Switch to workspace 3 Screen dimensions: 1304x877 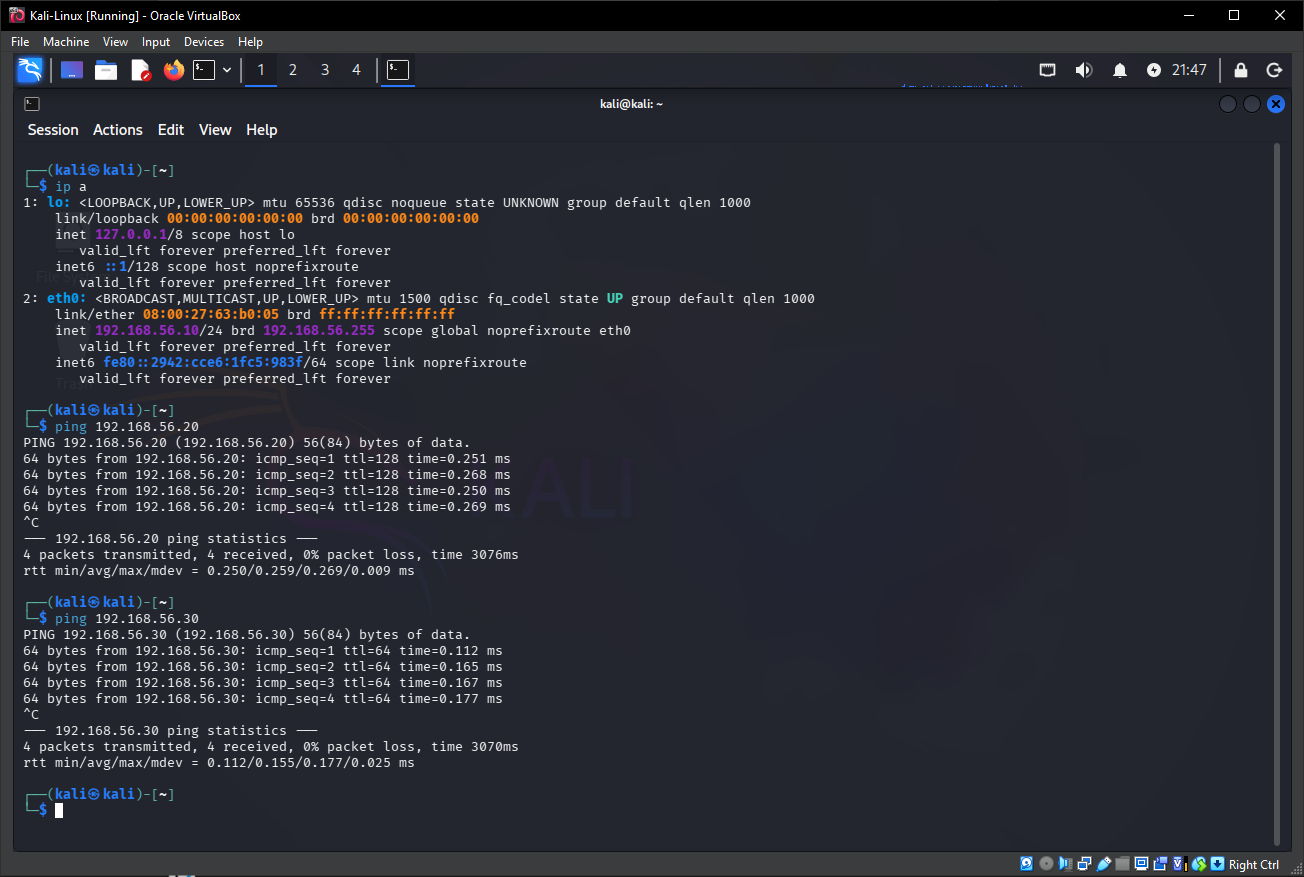[x=324, y=70]
